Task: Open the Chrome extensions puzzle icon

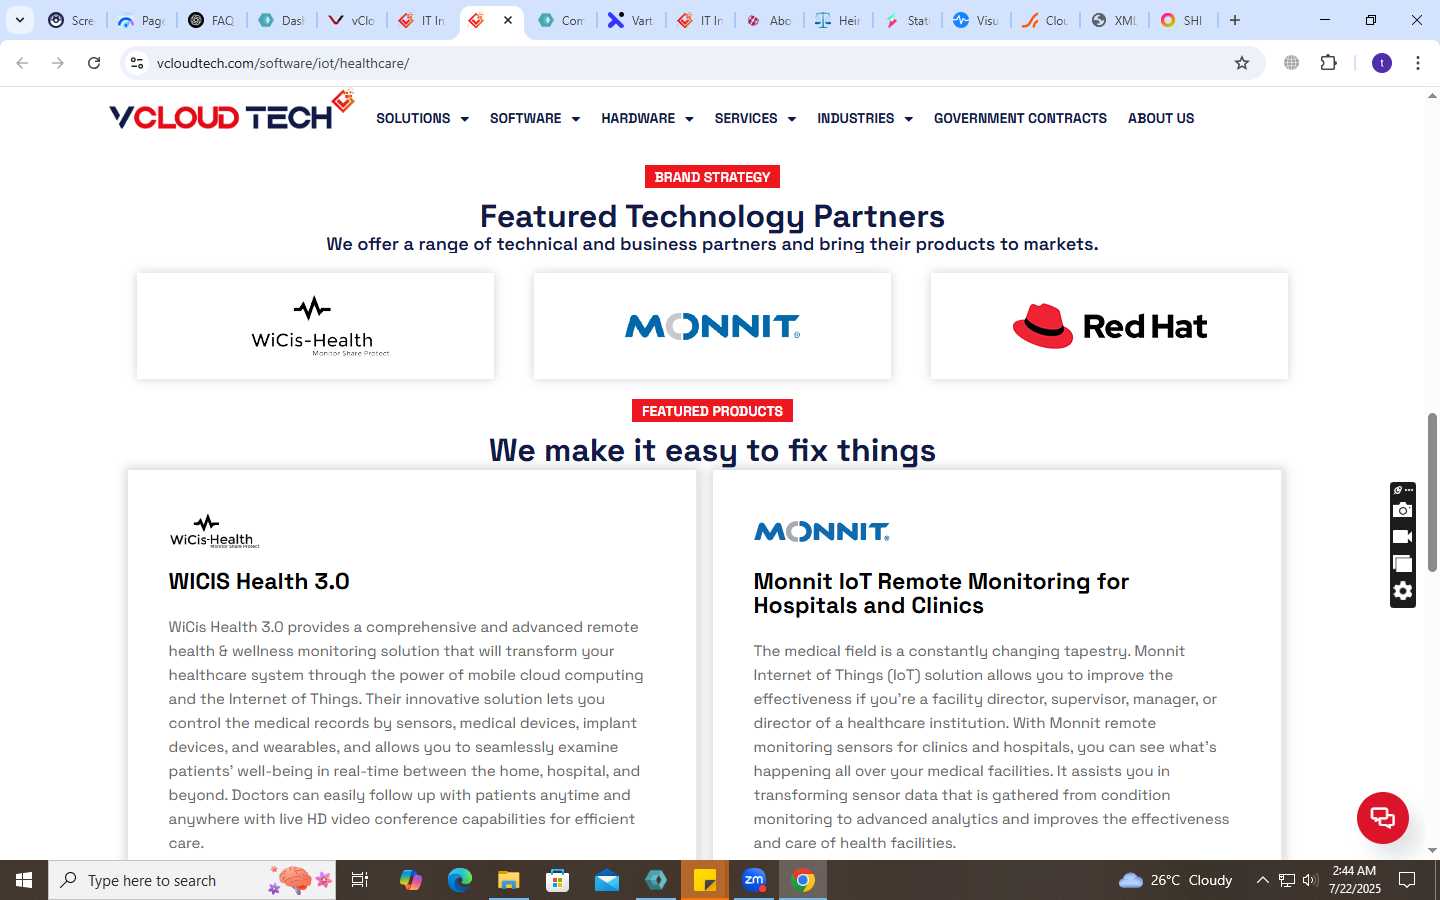Action: pos(1328,63)
